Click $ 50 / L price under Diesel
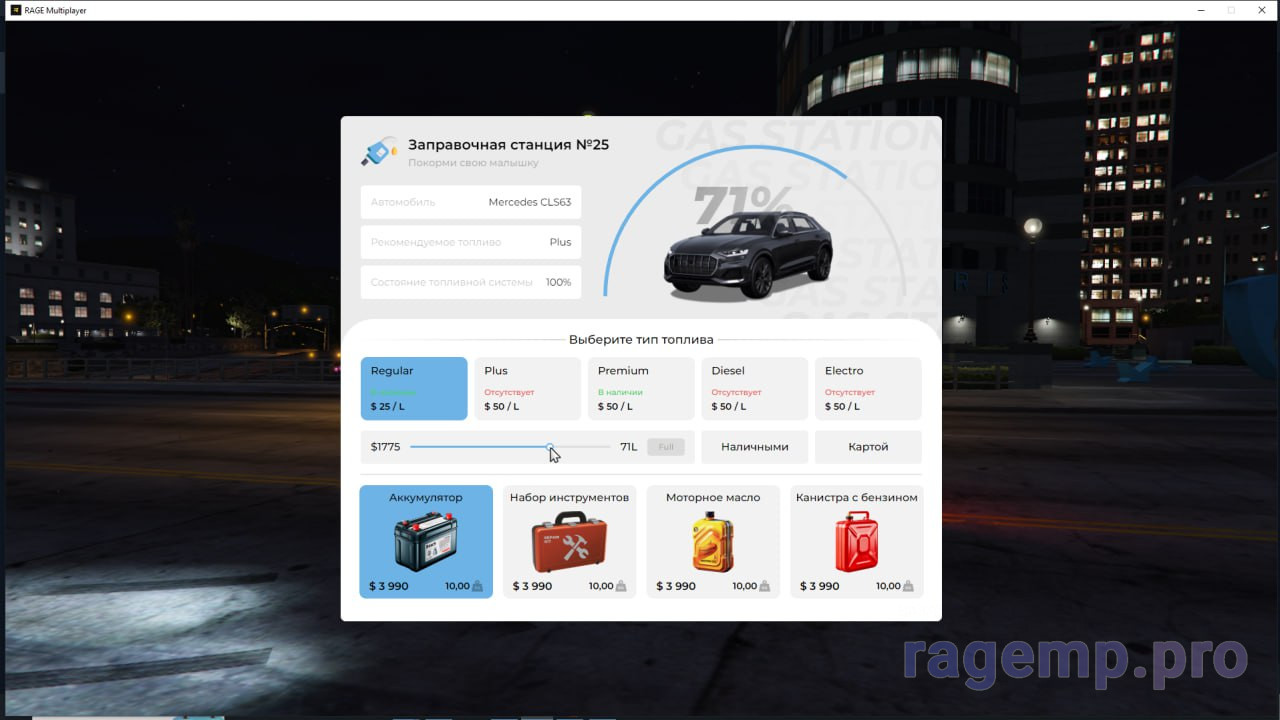1280x720 pixels. (x=727, y=407)
